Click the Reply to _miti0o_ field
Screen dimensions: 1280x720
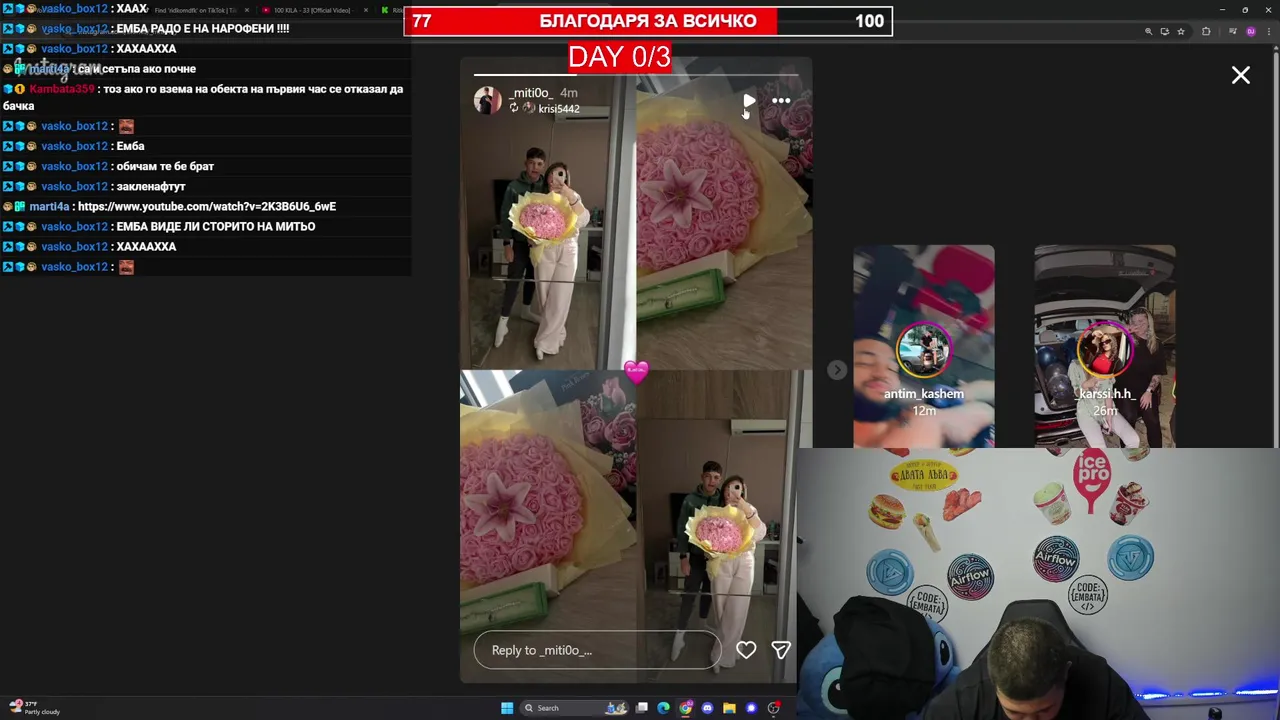pos(597,650)
